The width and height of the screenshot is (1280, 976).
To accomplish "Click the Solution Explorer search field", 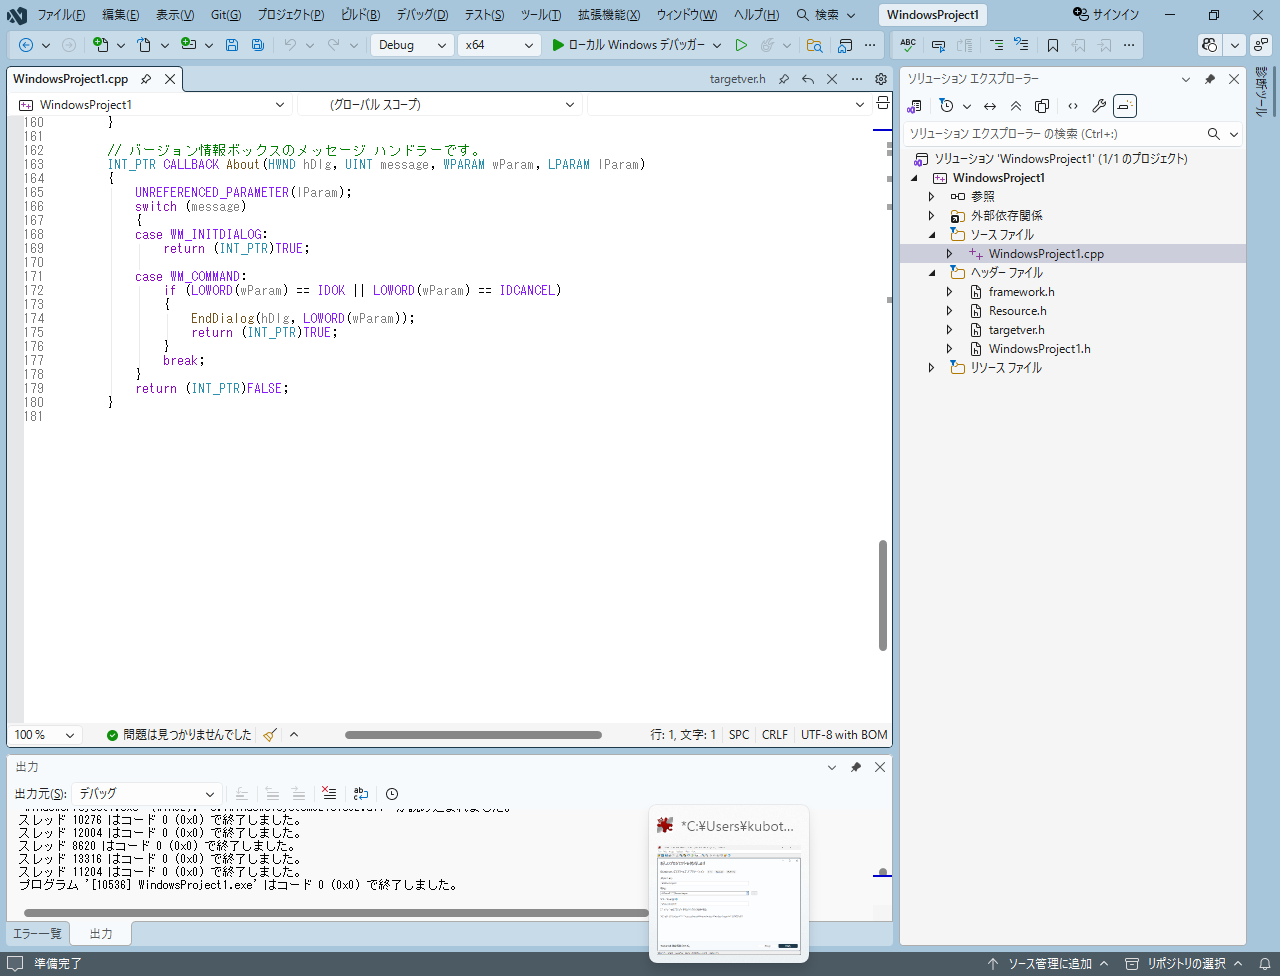I will 1050,134.
